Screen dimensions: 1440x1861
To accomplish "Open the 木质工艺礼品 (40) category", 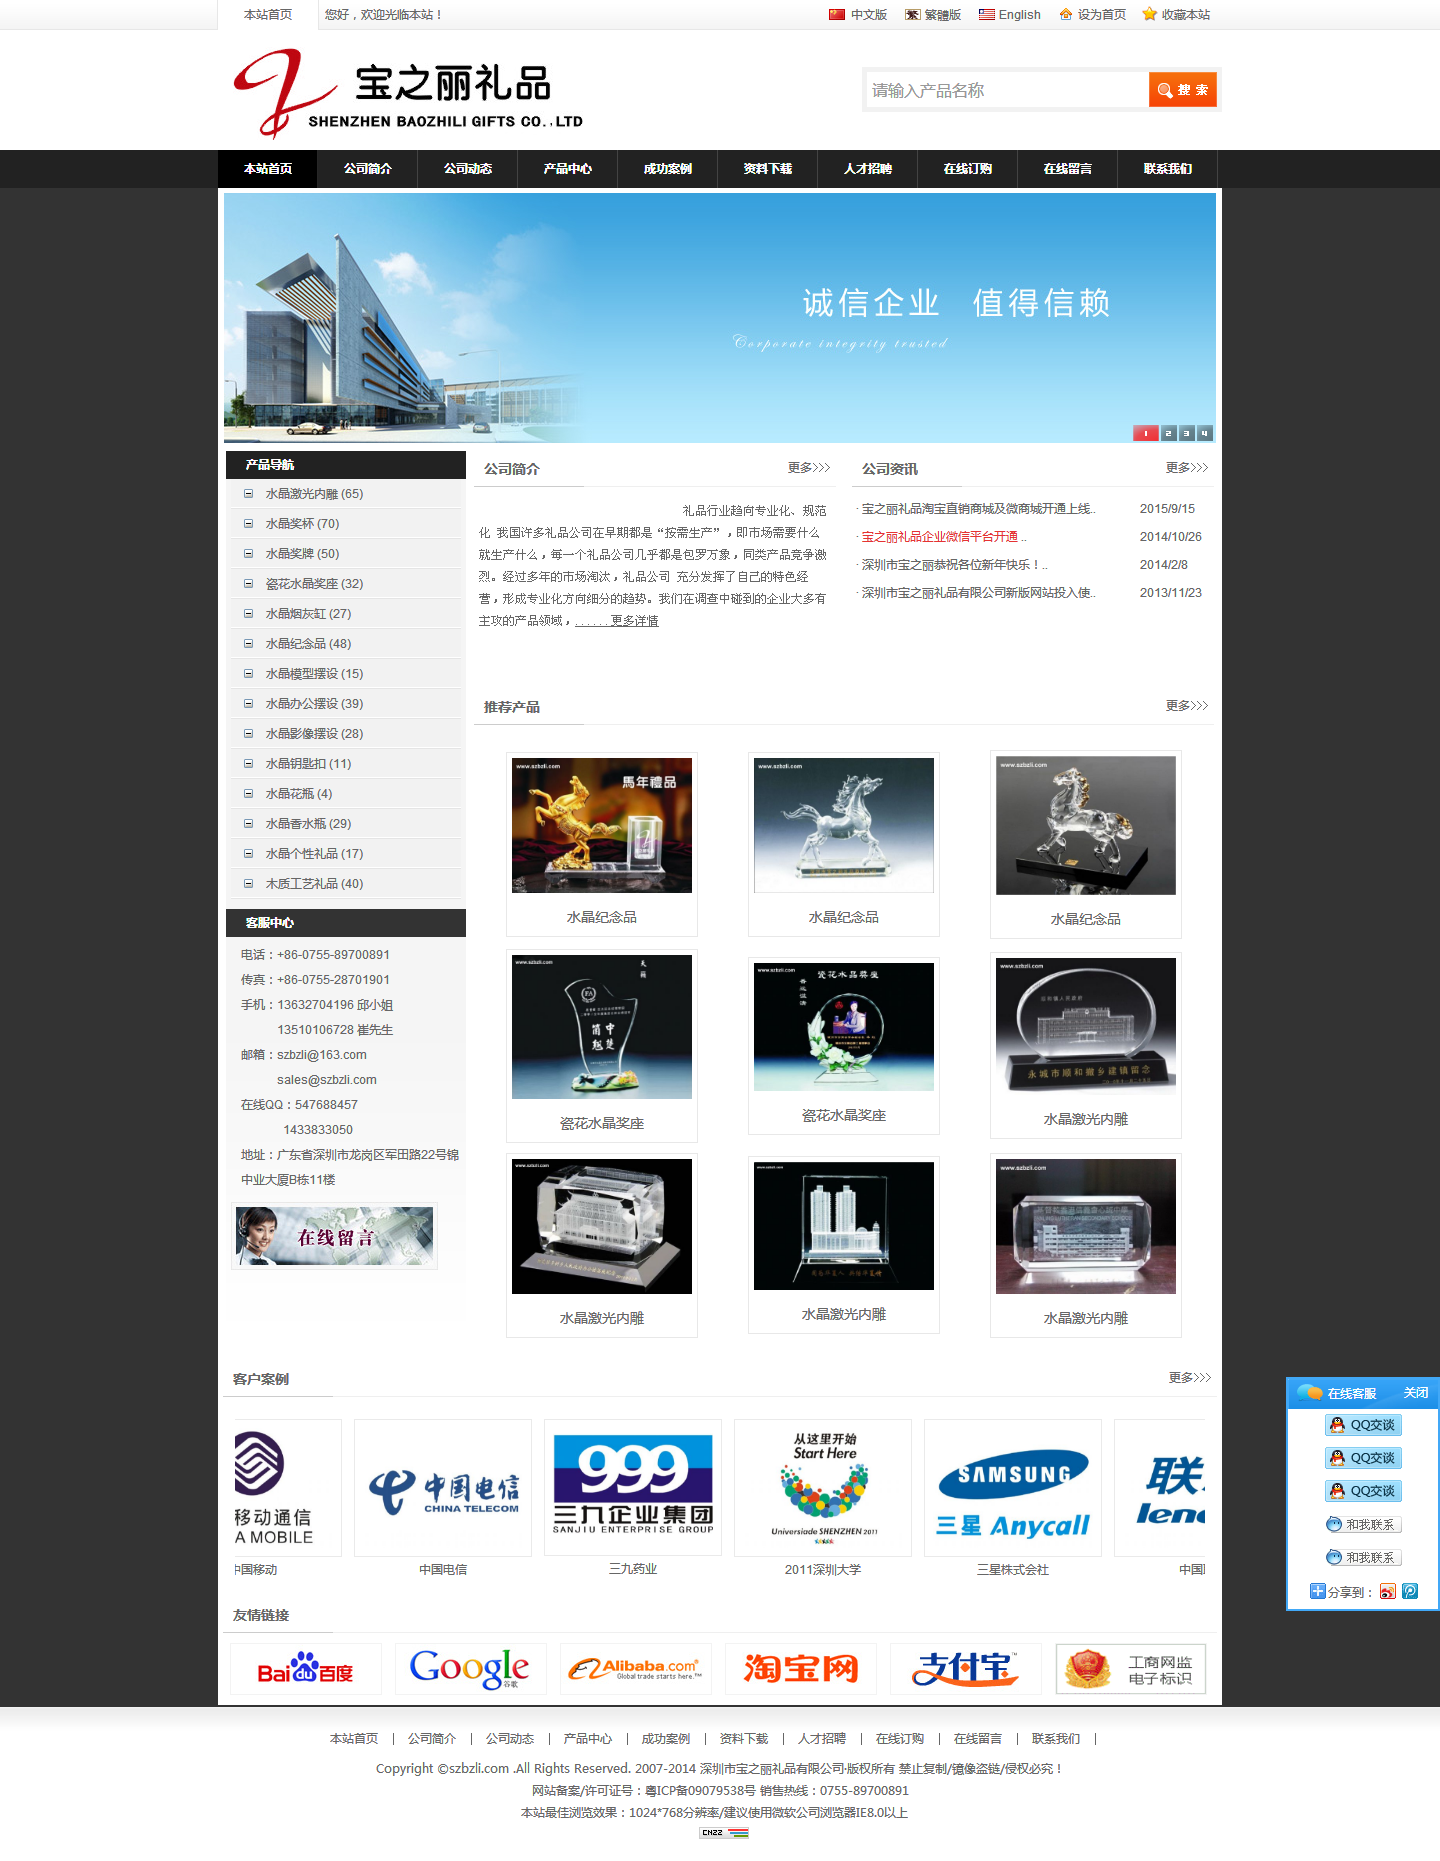I will (314, 884).
